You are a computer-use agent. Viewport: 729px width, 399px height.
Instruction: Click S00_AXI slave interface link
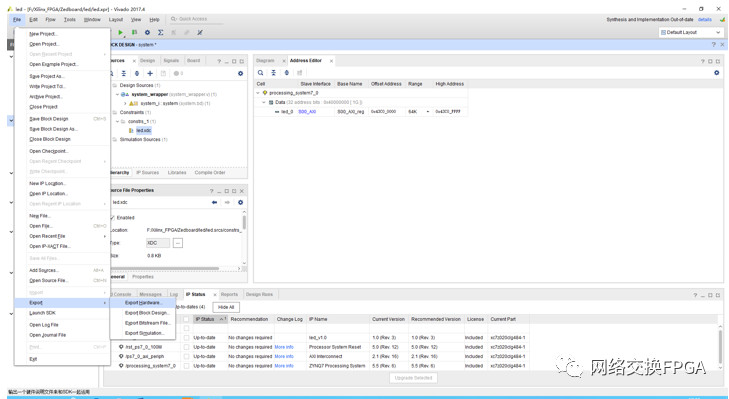click(307, 112)
